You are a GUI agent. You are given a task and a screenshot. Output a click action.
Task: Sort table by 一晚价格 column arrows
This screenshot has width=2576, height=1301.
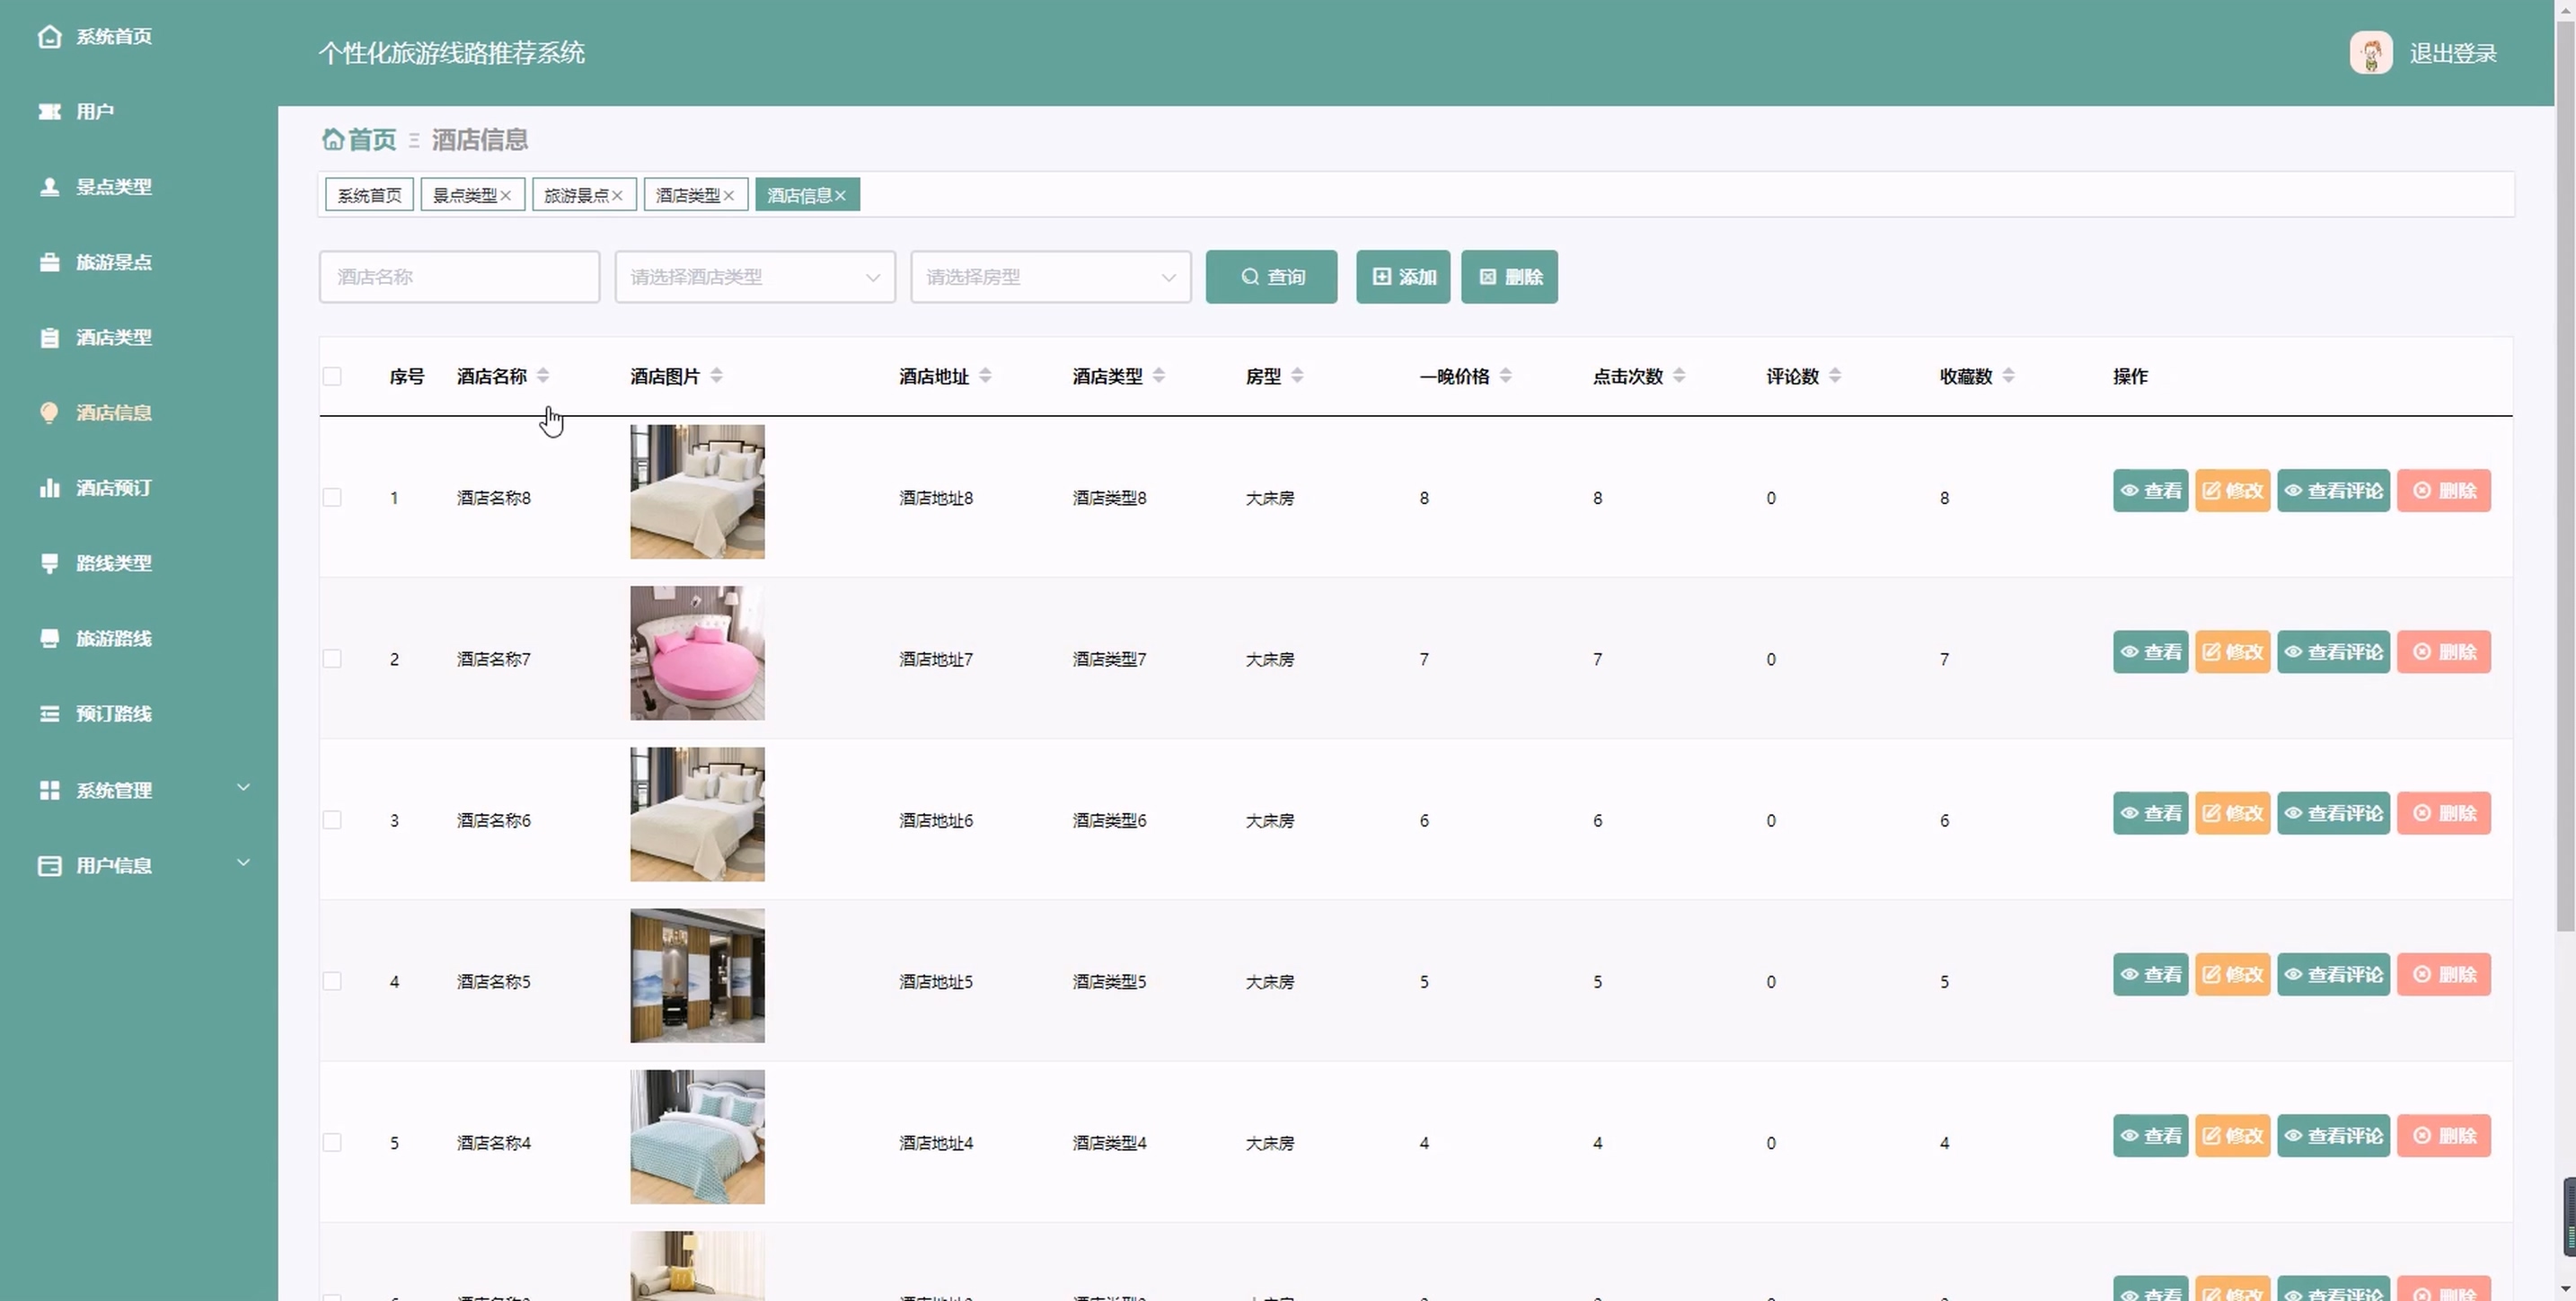coord(1506,376)
